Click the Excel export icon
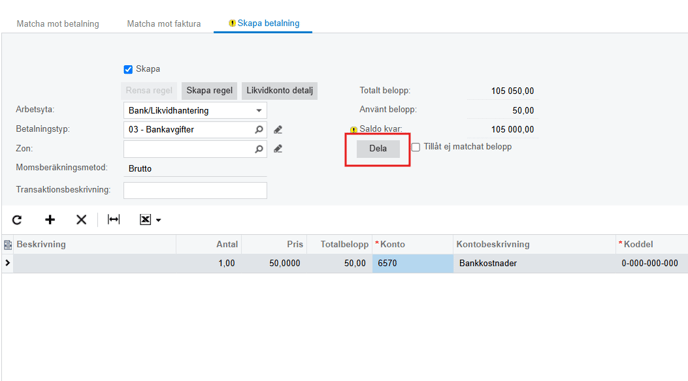This screenshot has width=688, height=381. coord(145,219)
